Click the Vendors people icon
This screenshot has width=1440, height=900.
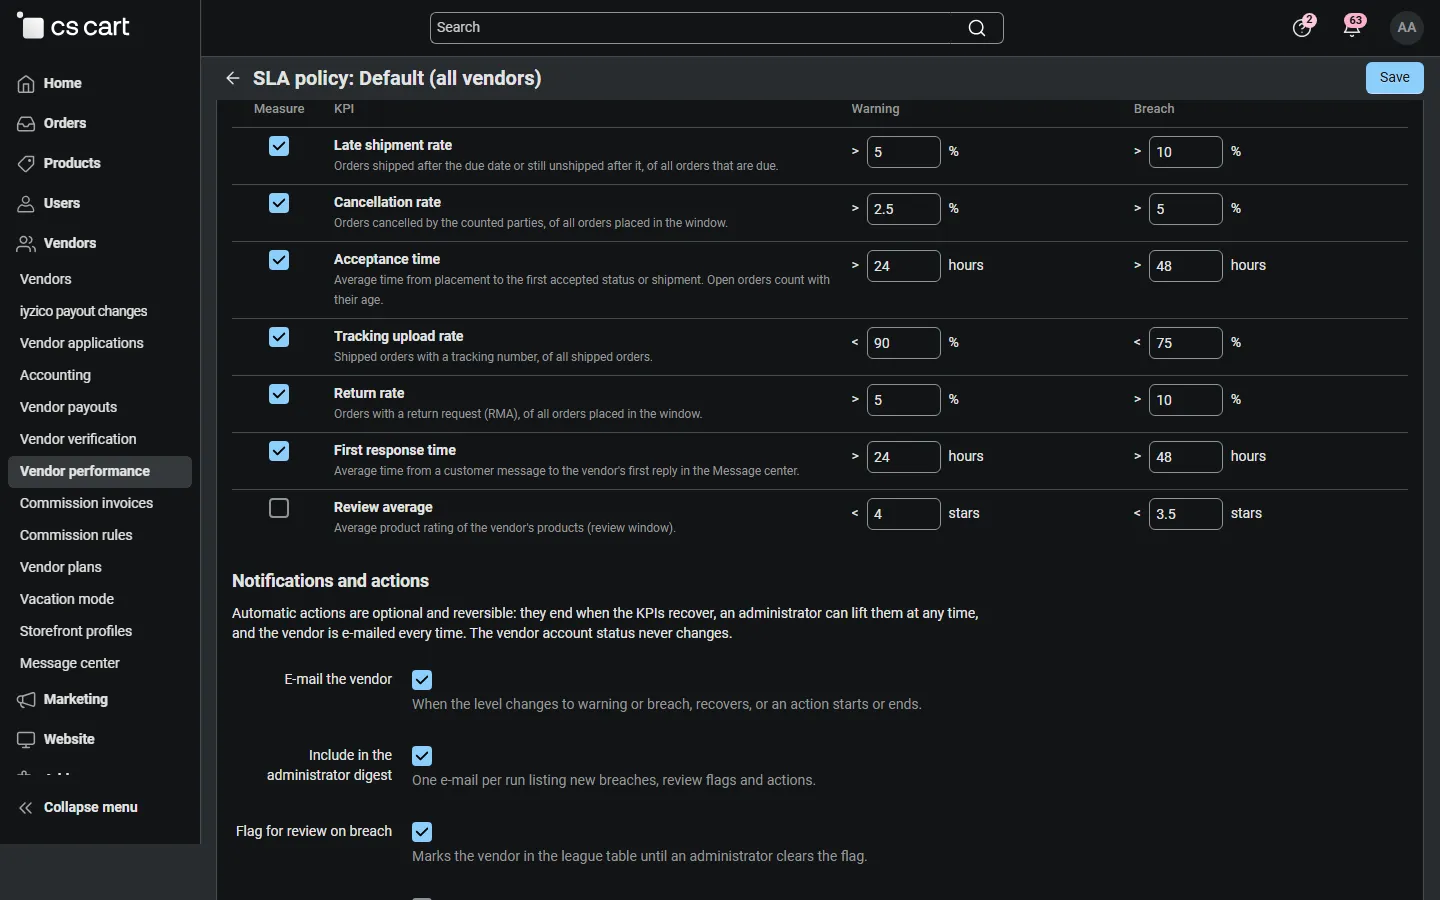click(x=26, y=244)
